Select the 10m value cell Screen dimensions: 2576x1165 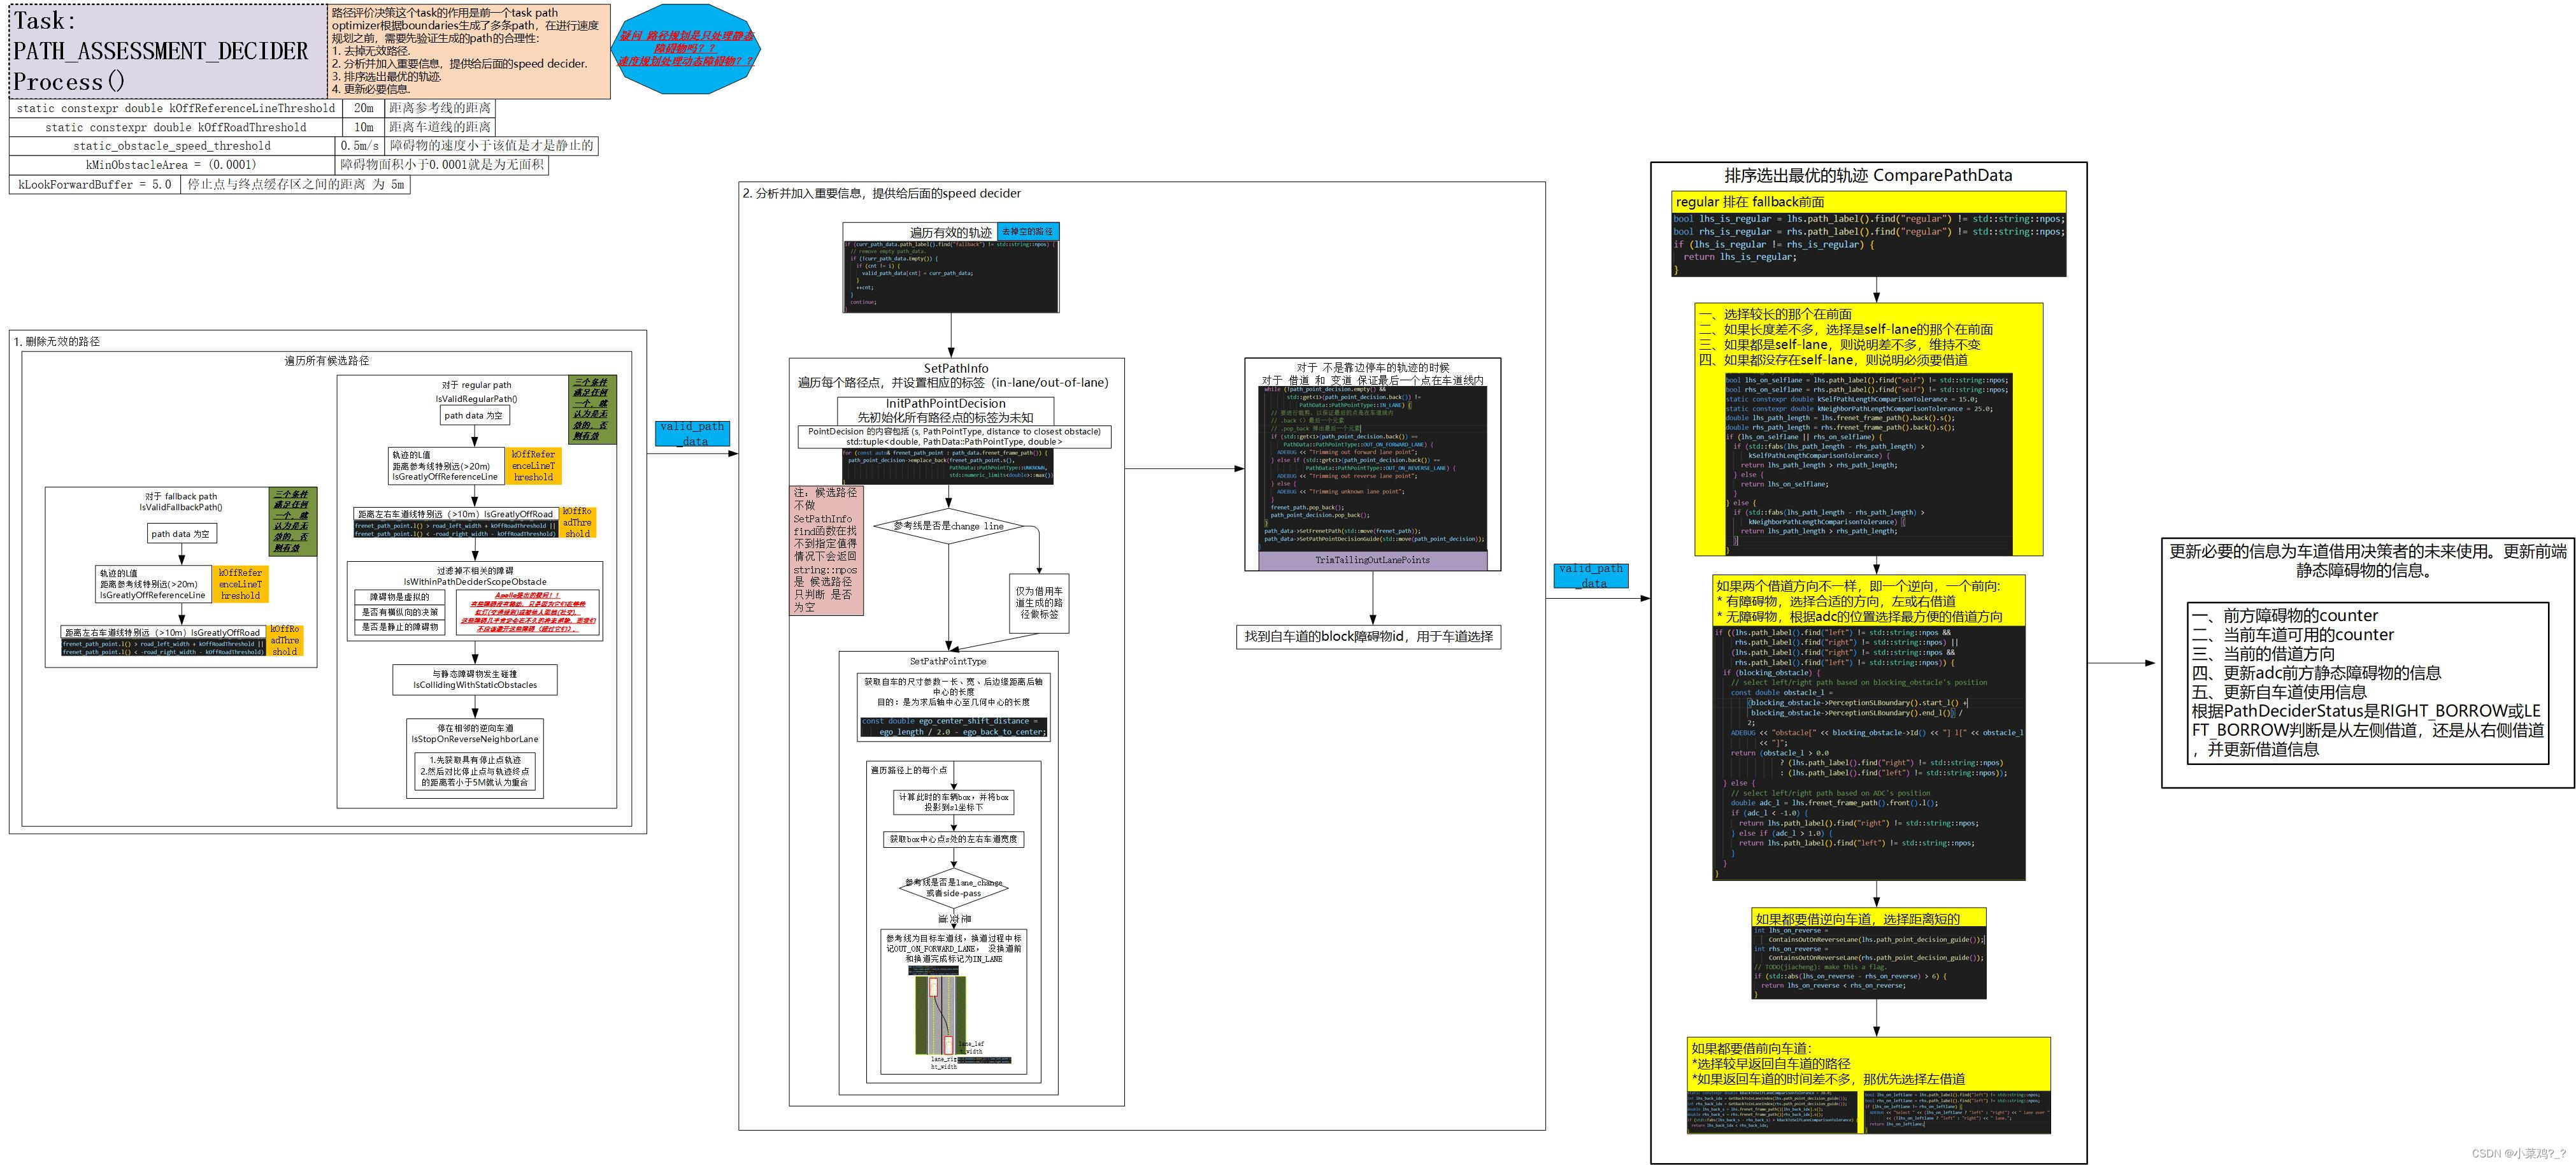[363, 127]
